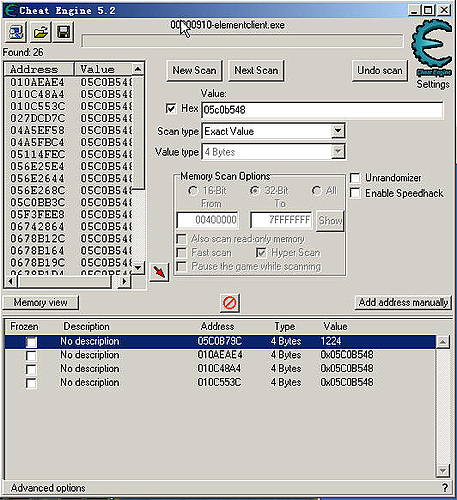The width and height of the screenshot is (457, 500).
Task: Click the red arrow add-to-list icon
Action: tap(159, 272)
